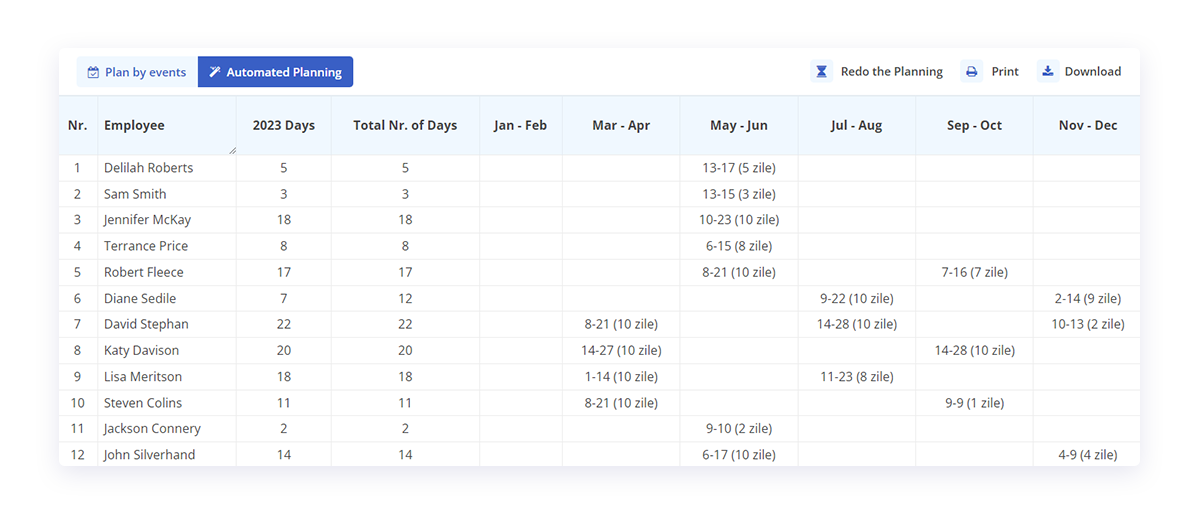Click the 2023 Days column header

point(284,126)
